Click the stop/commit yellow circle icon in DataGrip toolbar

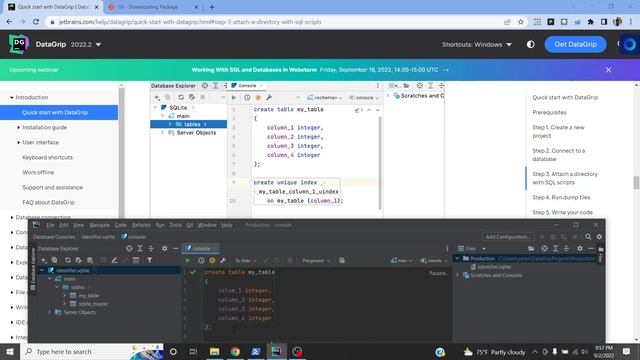click(x=212, y=260)
